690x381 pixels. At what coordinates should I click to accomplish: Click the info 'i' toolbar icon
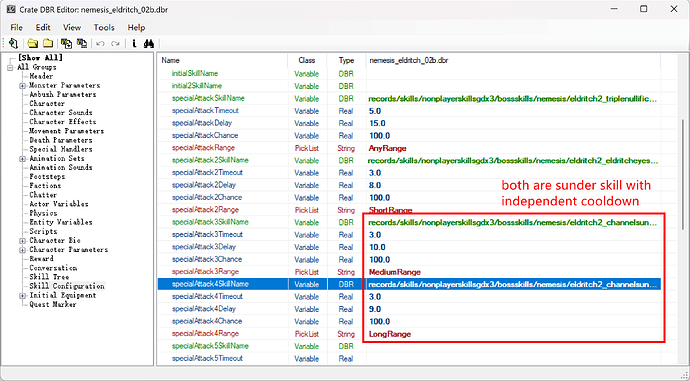(x=134, y=44)
